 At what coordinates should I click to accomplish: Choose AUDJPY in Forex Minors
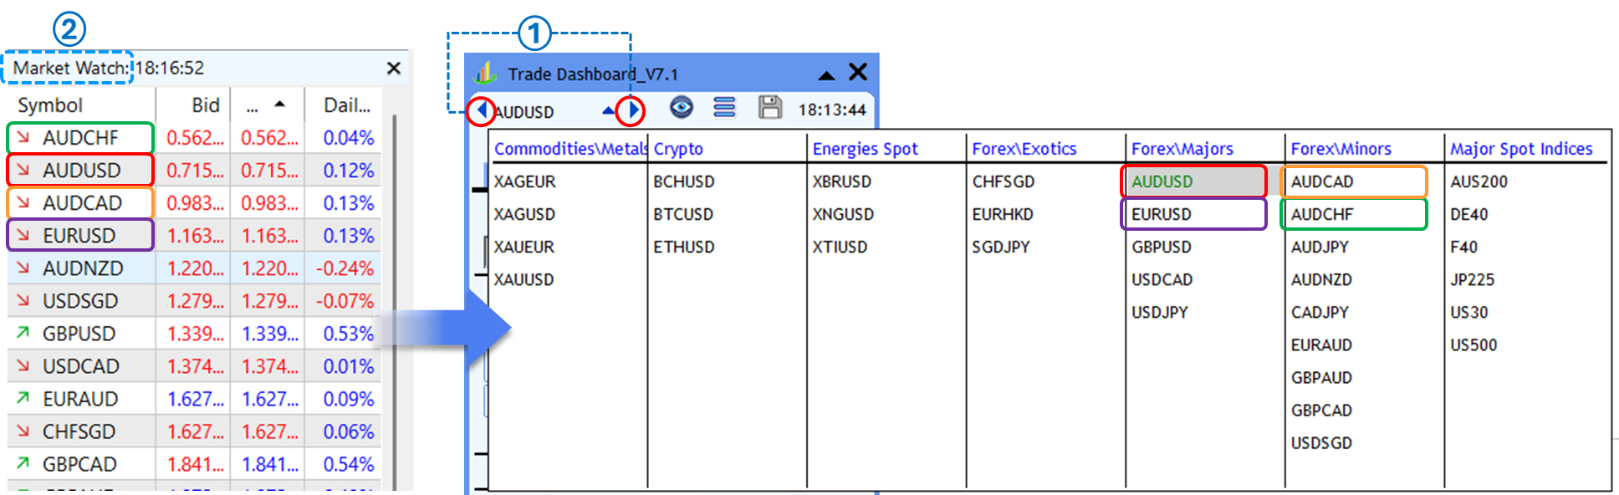click(1320, 247)
